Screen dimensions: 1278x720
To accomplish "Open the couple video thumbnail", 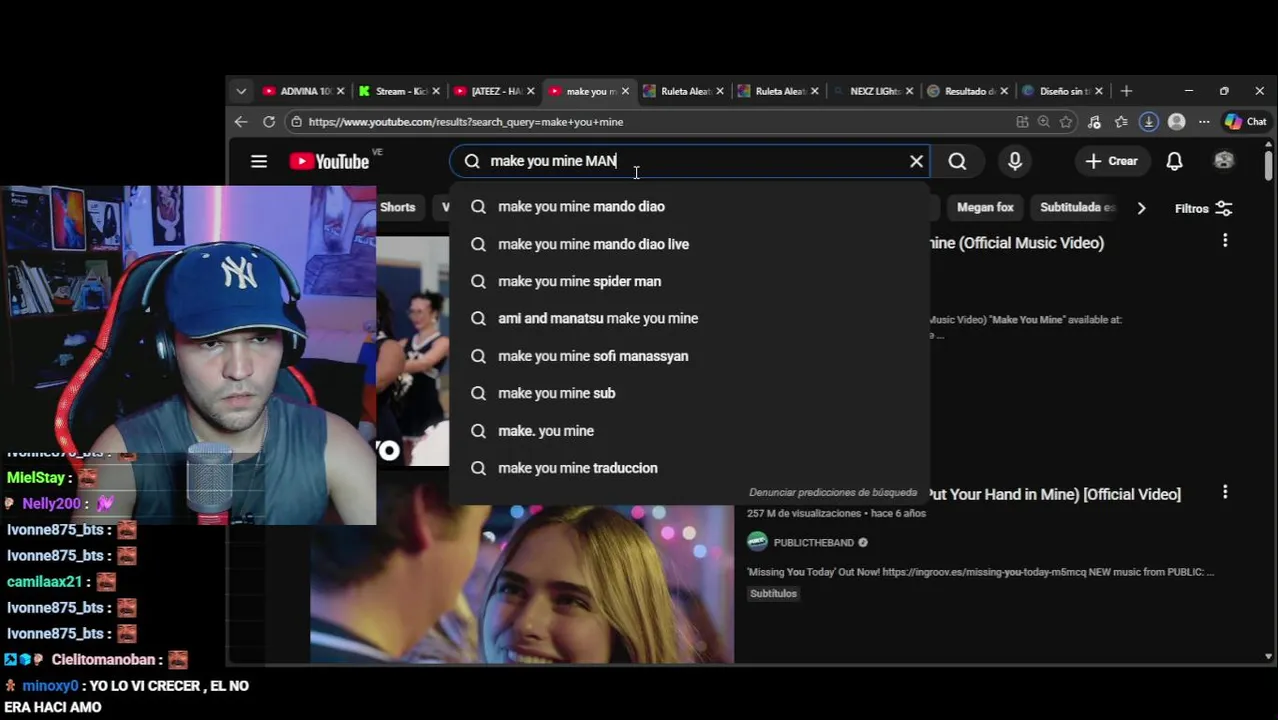I will click(521, 584).
